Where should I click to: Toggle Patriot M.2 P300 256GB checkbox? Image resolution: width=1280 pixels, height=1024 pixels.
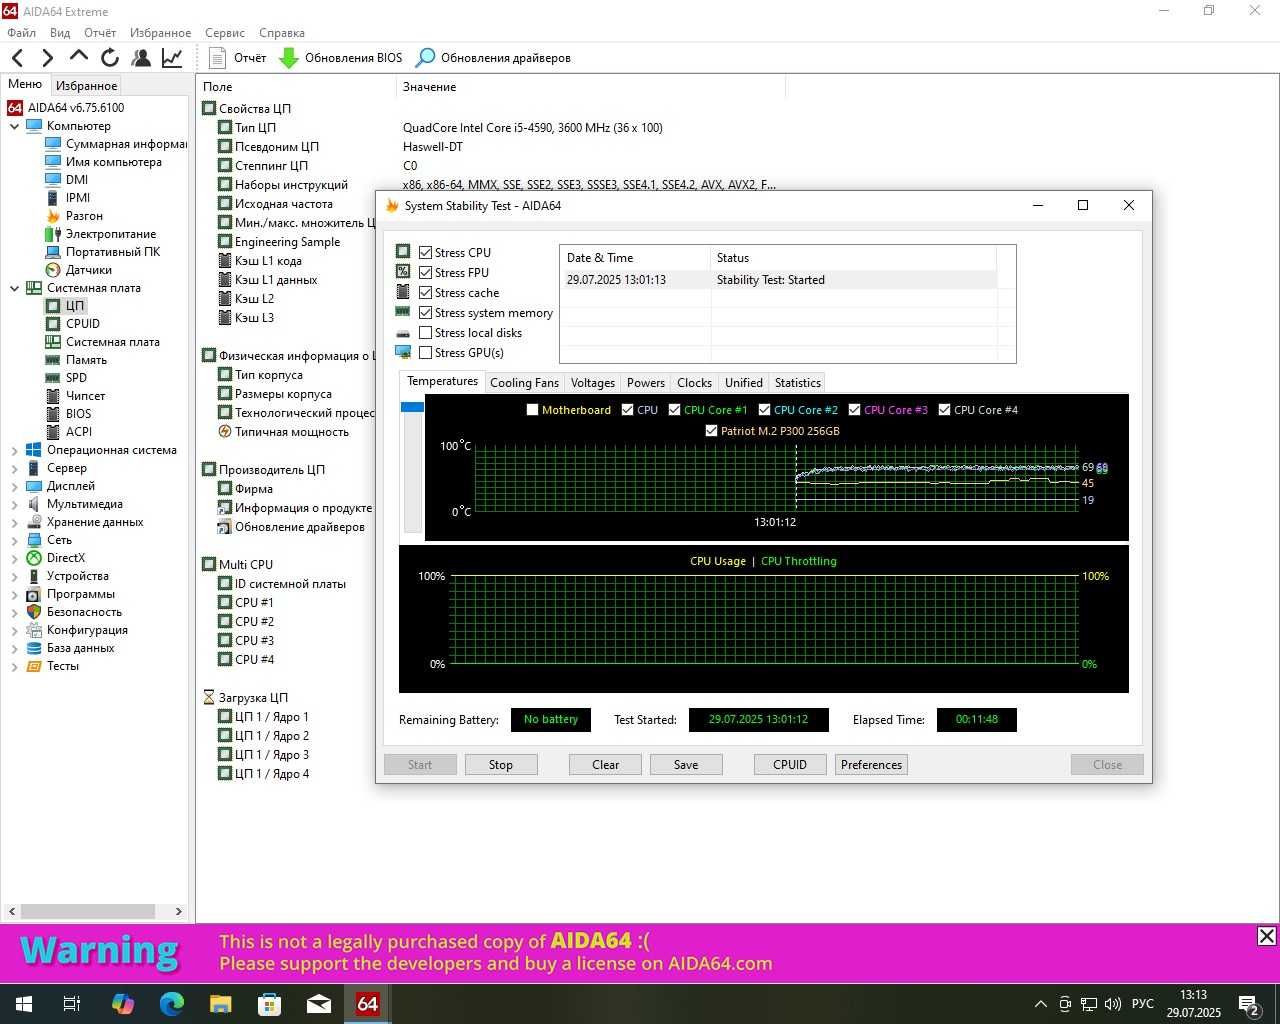click(711, 431)
